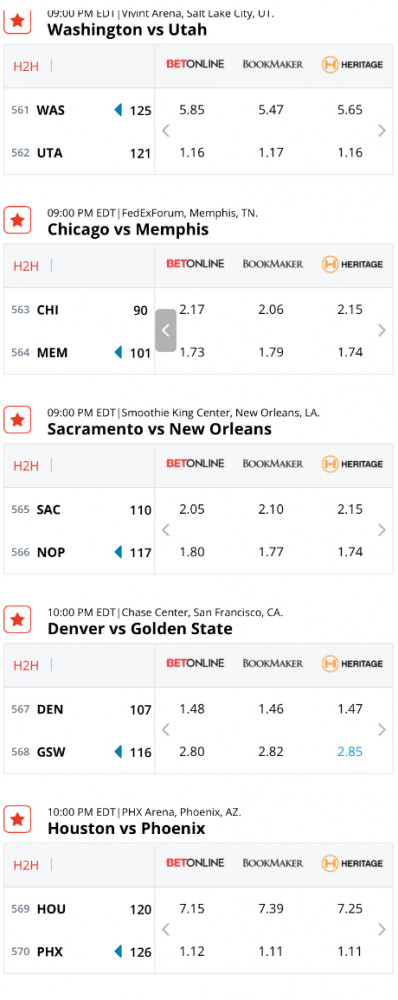Show next sportsbooks for Washington vs Utah
398x1000 pixels.
pyautogui.click(x=381, y=131)
